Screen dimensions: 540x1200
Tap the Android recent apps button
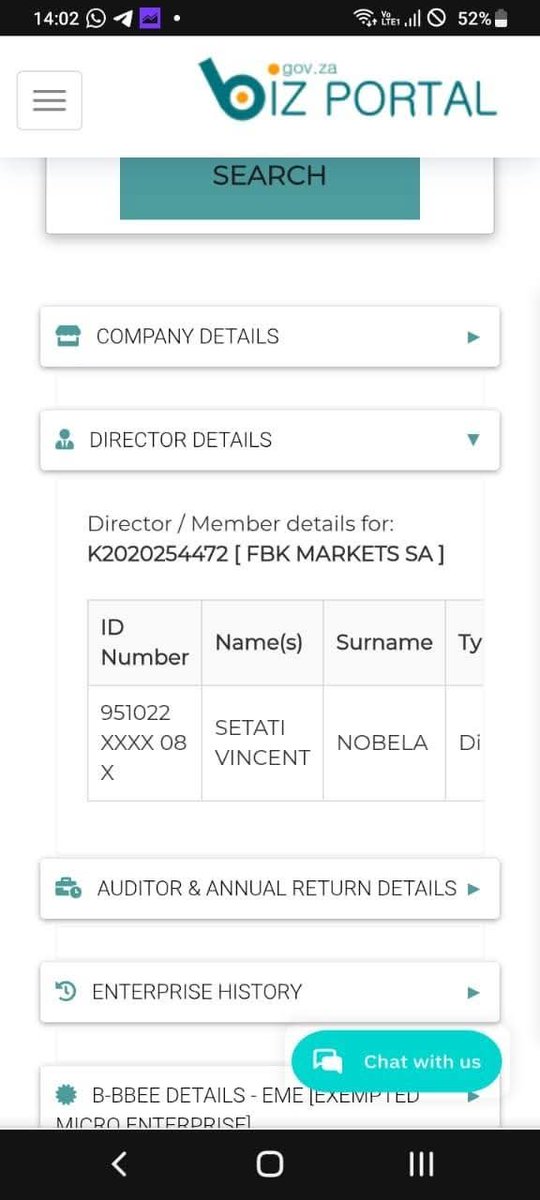(421, 1164)
